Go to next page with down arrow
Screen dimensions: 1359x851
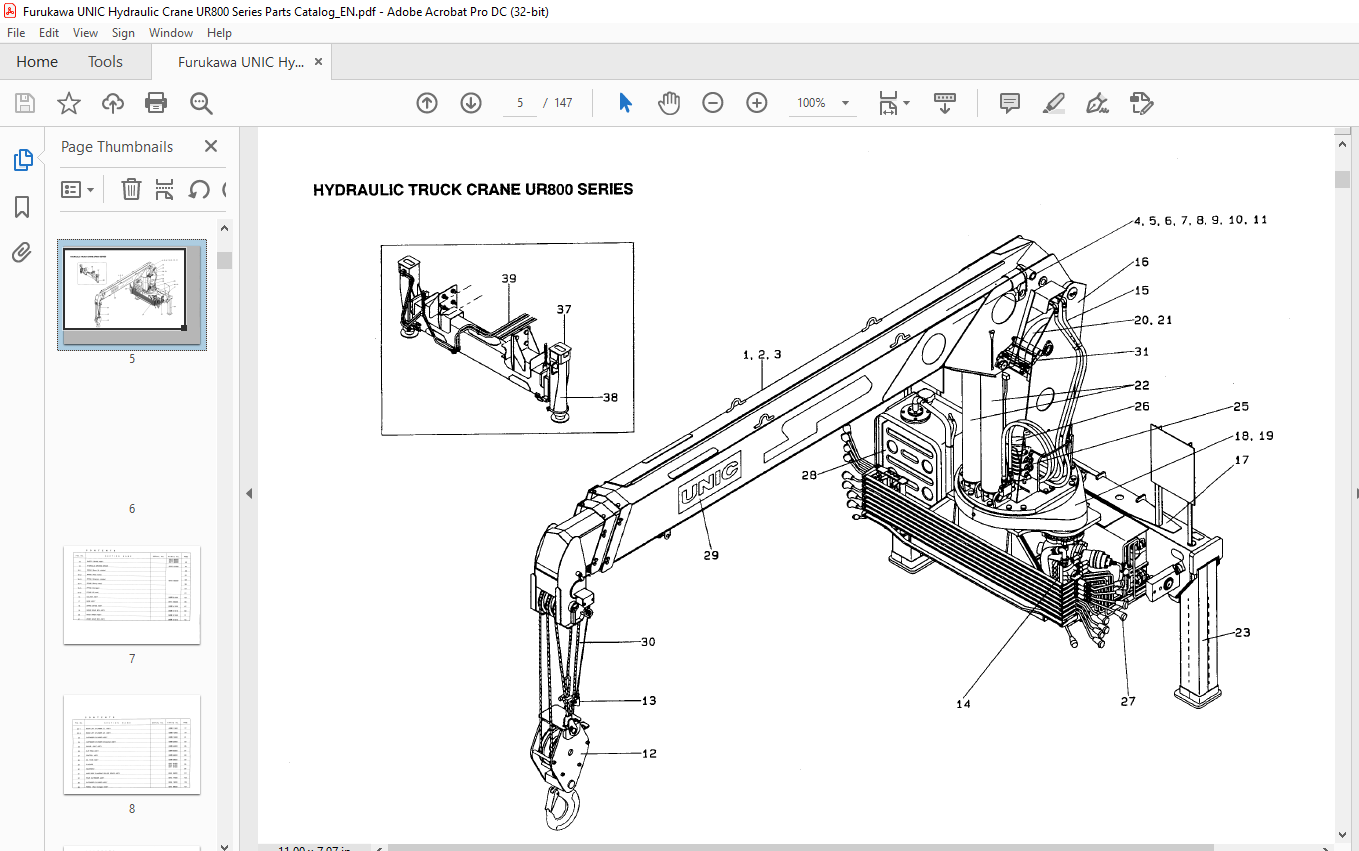coord(471,103)
